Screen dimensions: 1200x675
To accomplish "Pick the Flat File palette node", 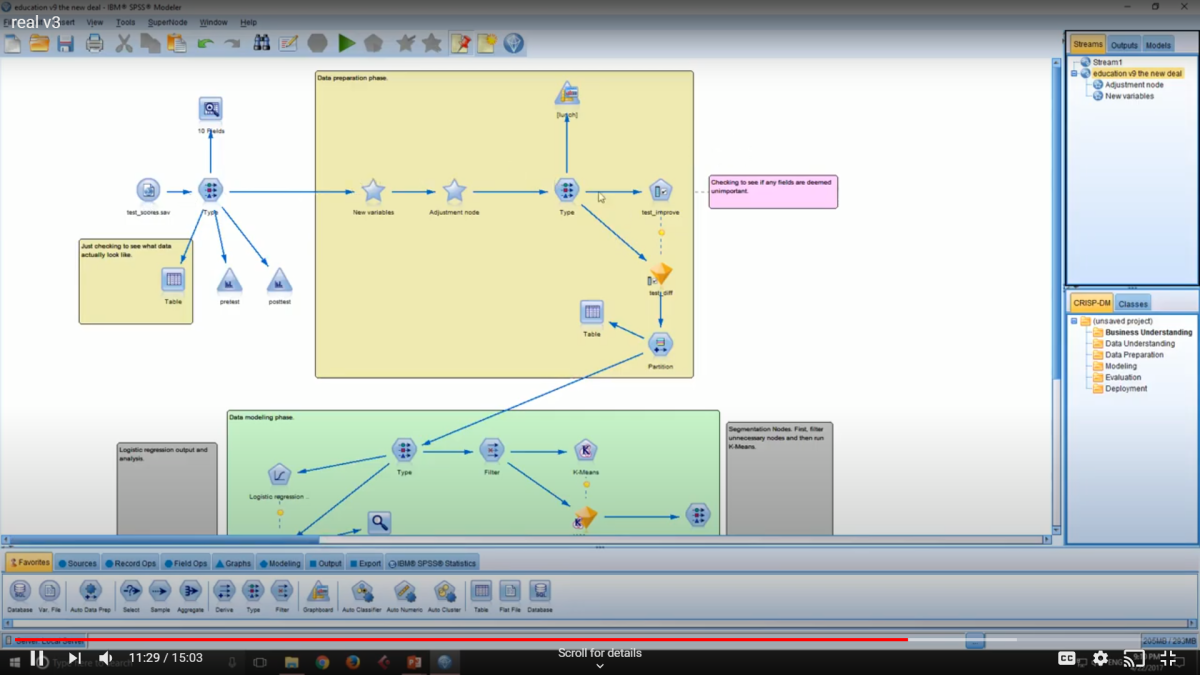I will [510, 591].
